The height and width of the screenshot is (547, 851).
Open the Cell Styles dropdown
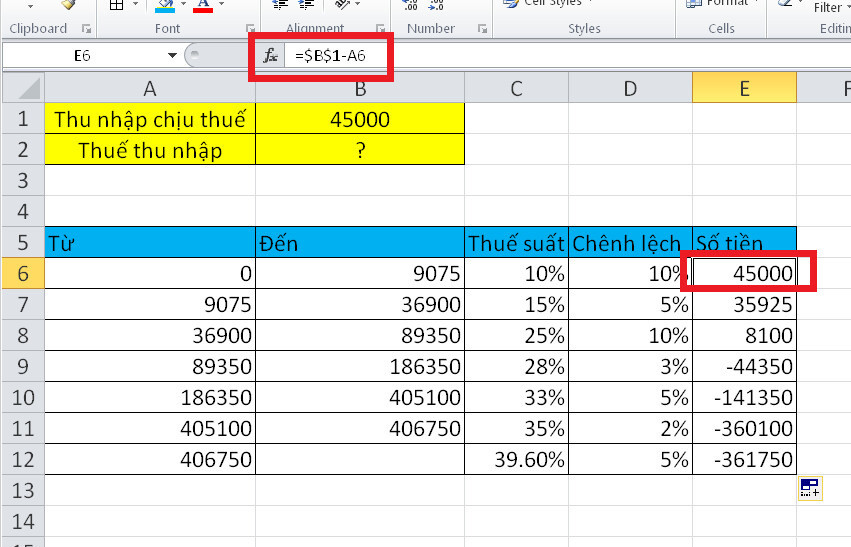548,4
